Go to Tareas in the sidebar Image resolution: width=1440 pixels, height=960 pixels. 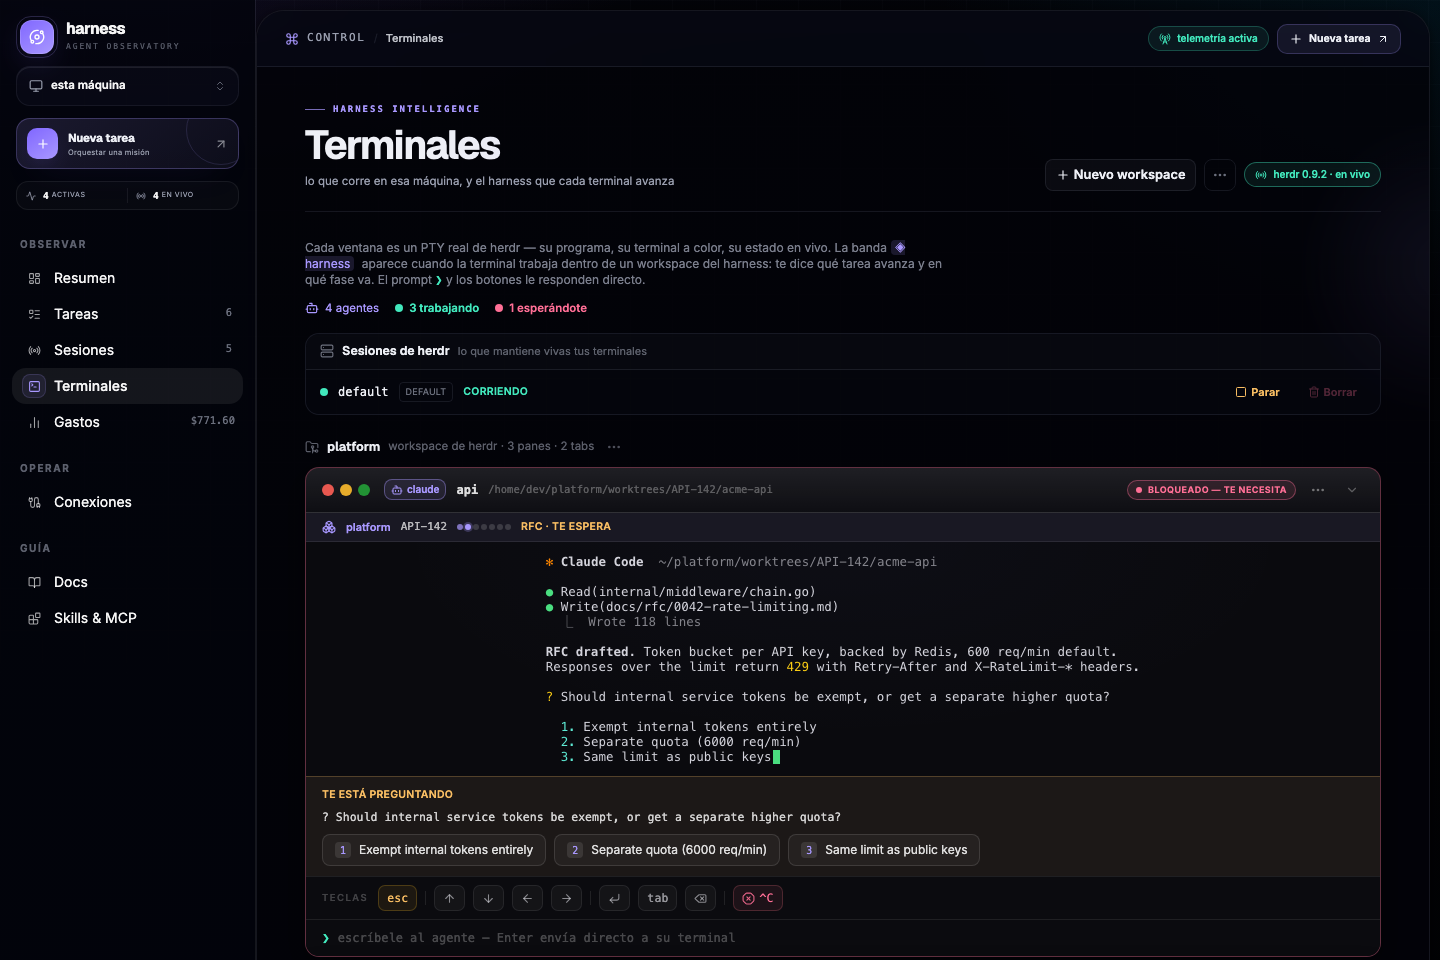pyautogui.click(x=127, y=314)
